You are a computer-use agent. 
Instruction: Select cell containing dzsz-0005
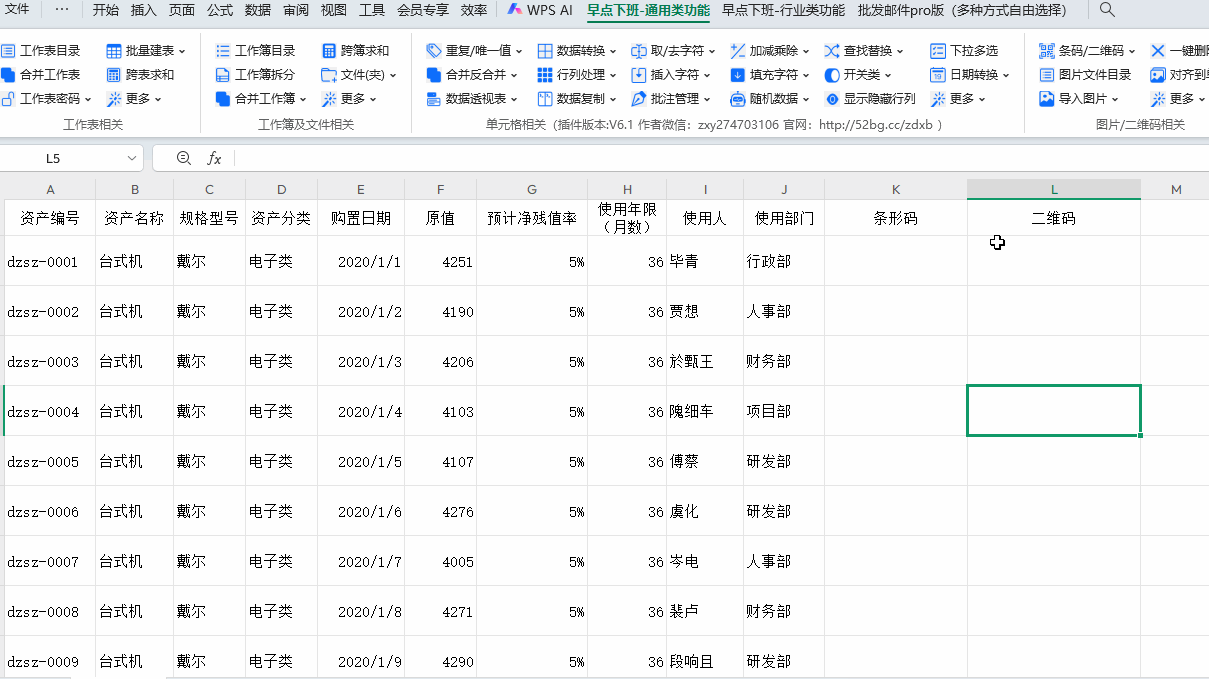coord(43,462)
